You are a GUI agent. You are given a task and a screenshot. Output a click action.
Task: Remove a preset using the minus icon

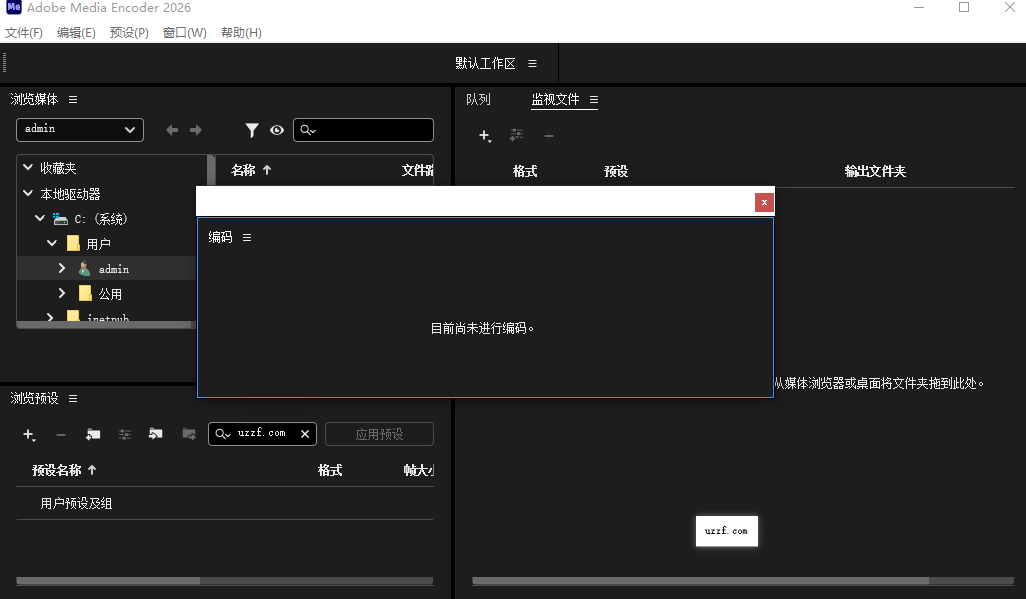(x=61, y=435)
